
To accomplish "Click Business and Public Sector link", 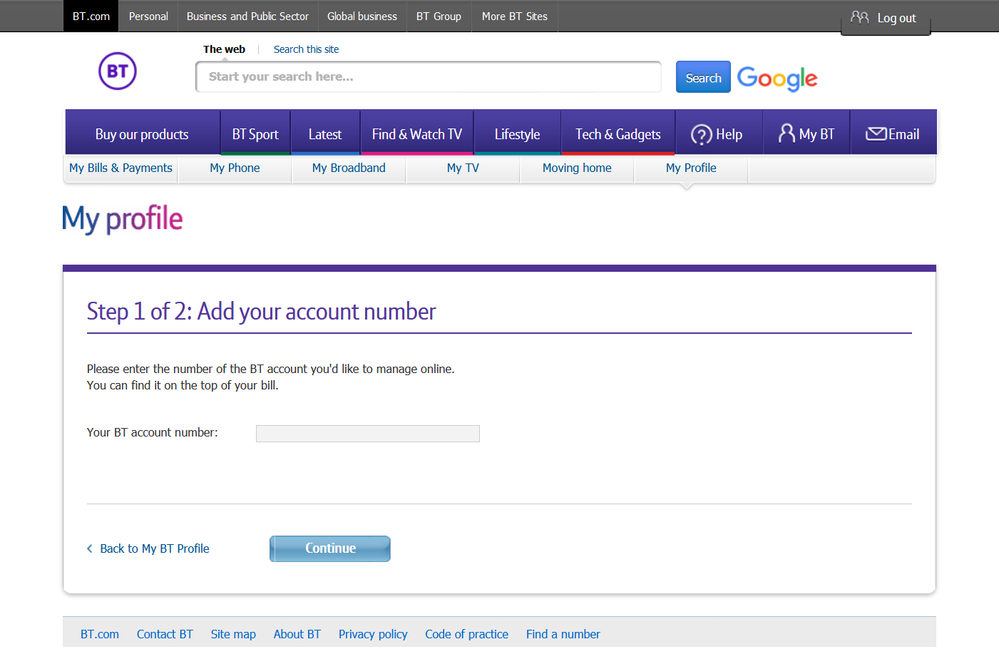I will [x=247, y=16].
